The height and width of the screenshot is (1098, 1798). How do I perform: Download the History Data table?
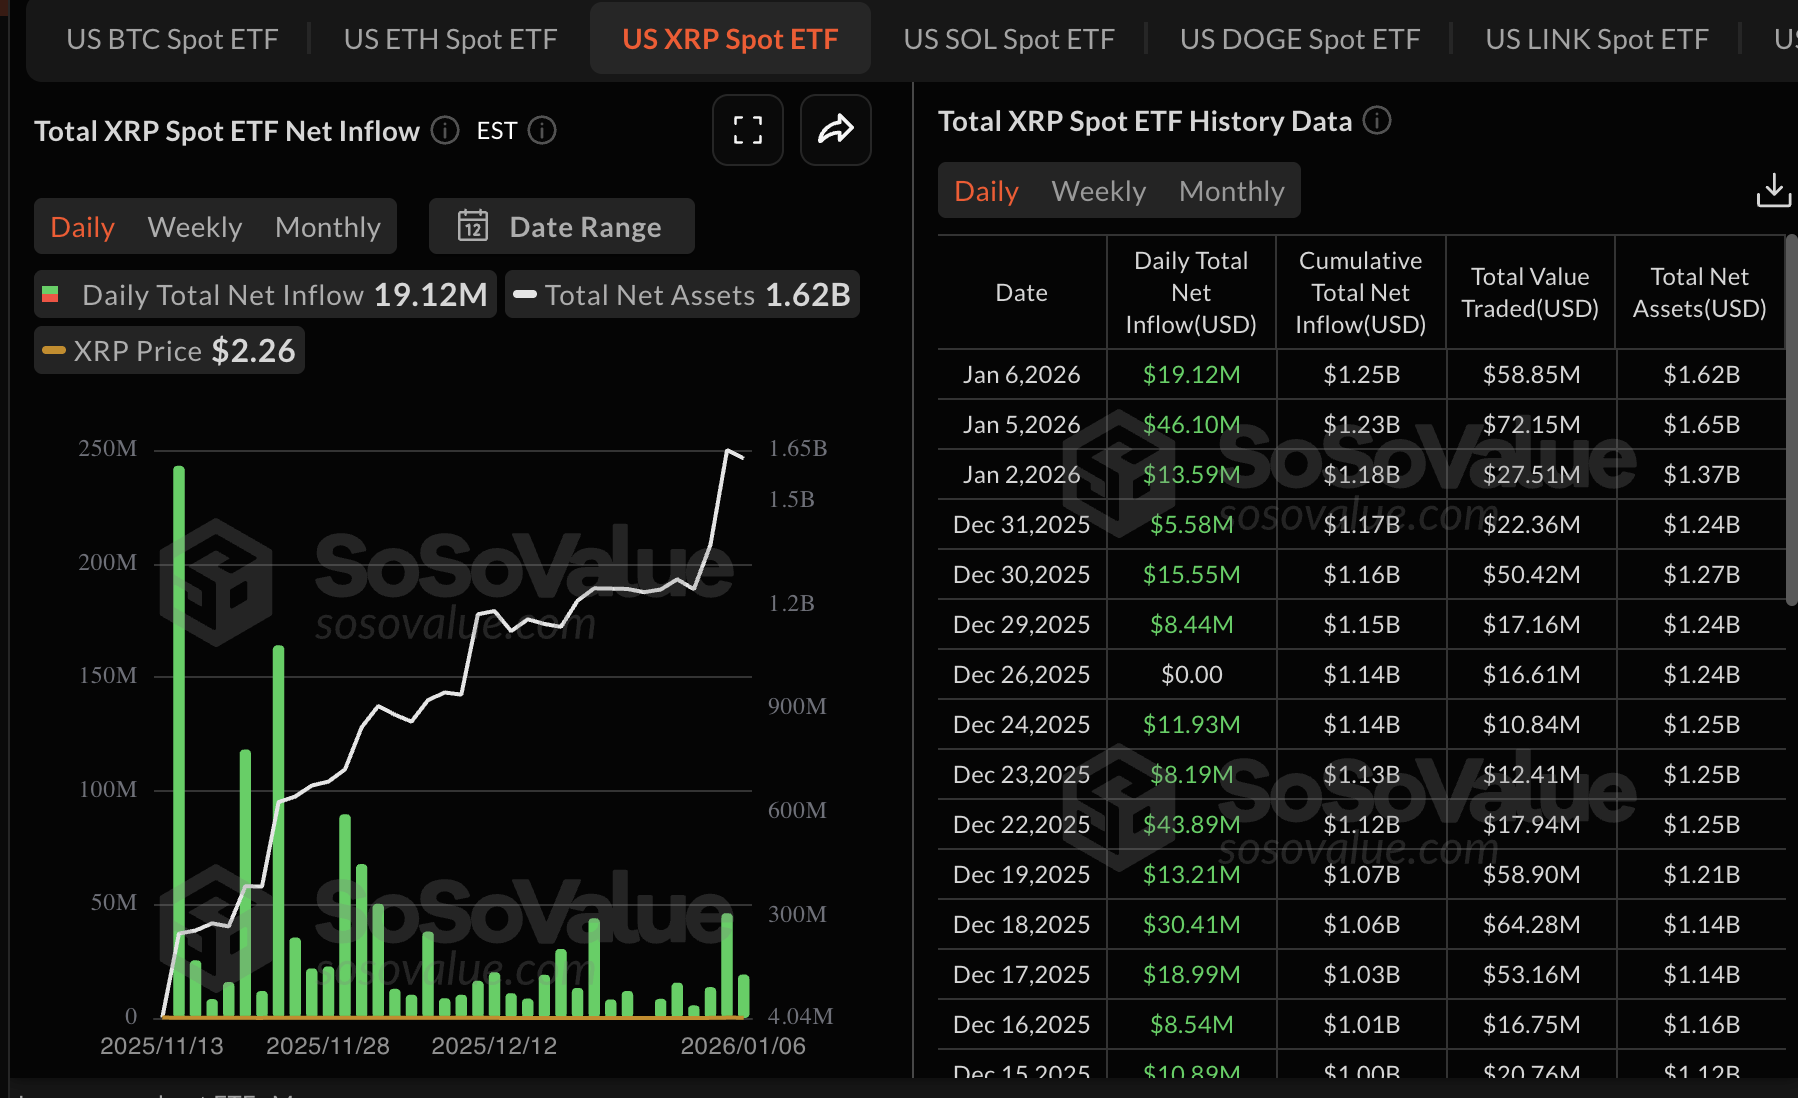[x=1773, y=190]
